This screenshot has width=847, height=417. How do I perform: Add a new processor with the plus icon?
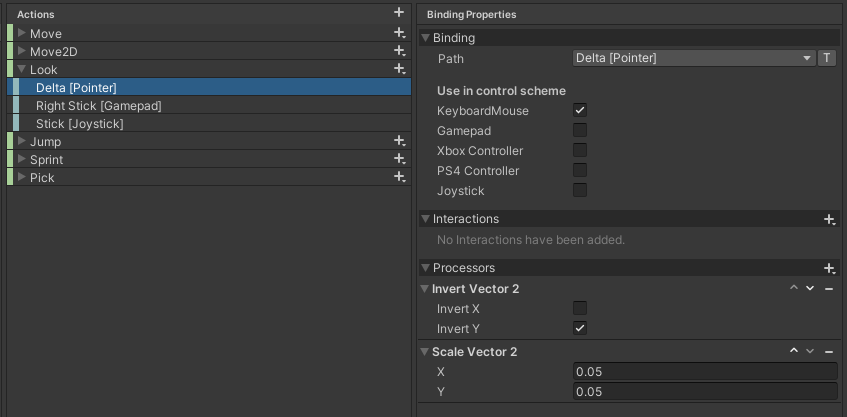[x=829, y=268]
